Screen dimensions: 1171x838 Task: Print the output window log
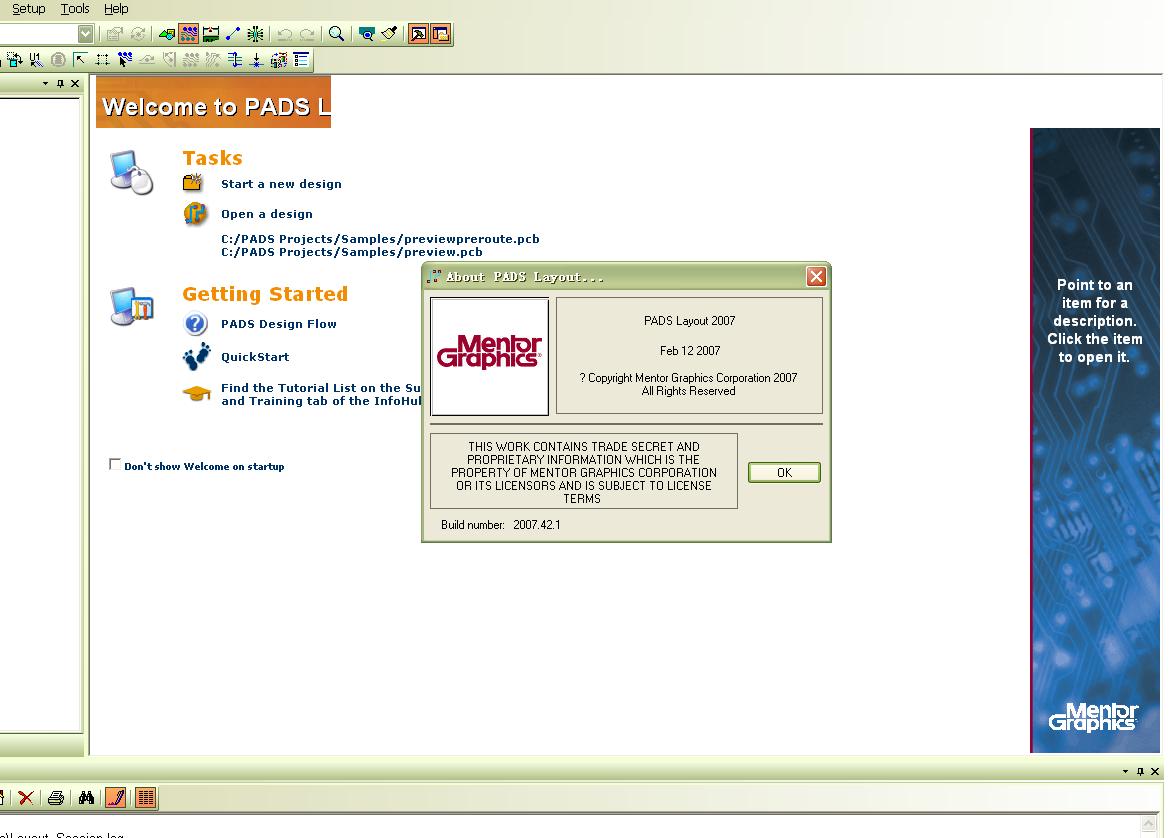click(x=56, y=798)
